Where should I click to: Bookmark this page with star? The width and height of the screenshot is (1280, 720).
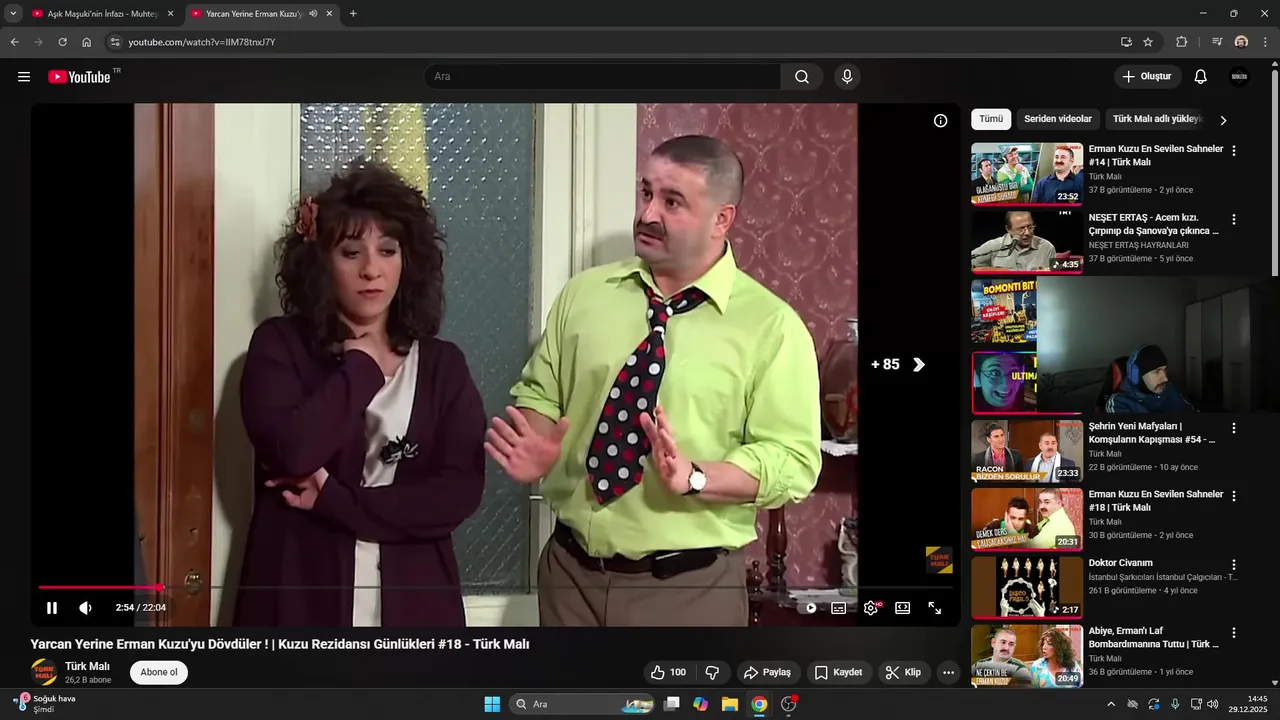click(1148, 42)
